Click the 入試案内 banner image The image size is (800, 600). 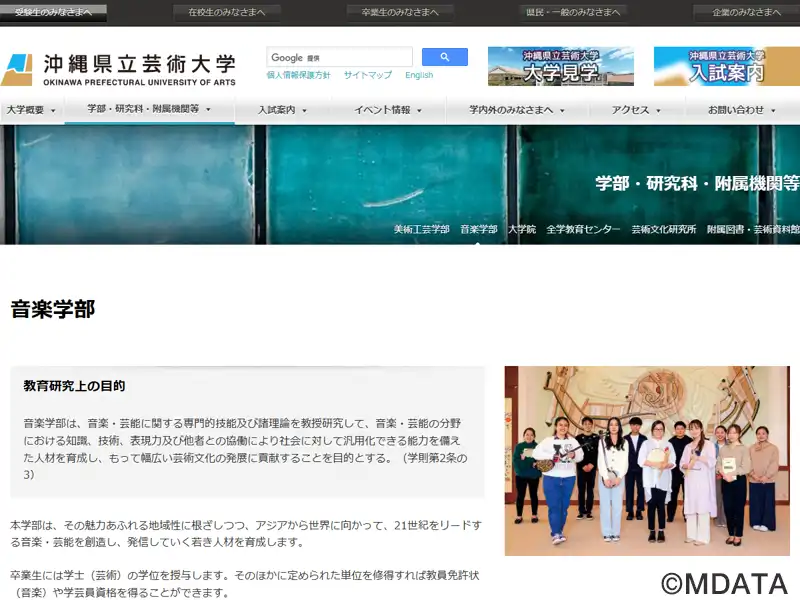pos(727,66)
